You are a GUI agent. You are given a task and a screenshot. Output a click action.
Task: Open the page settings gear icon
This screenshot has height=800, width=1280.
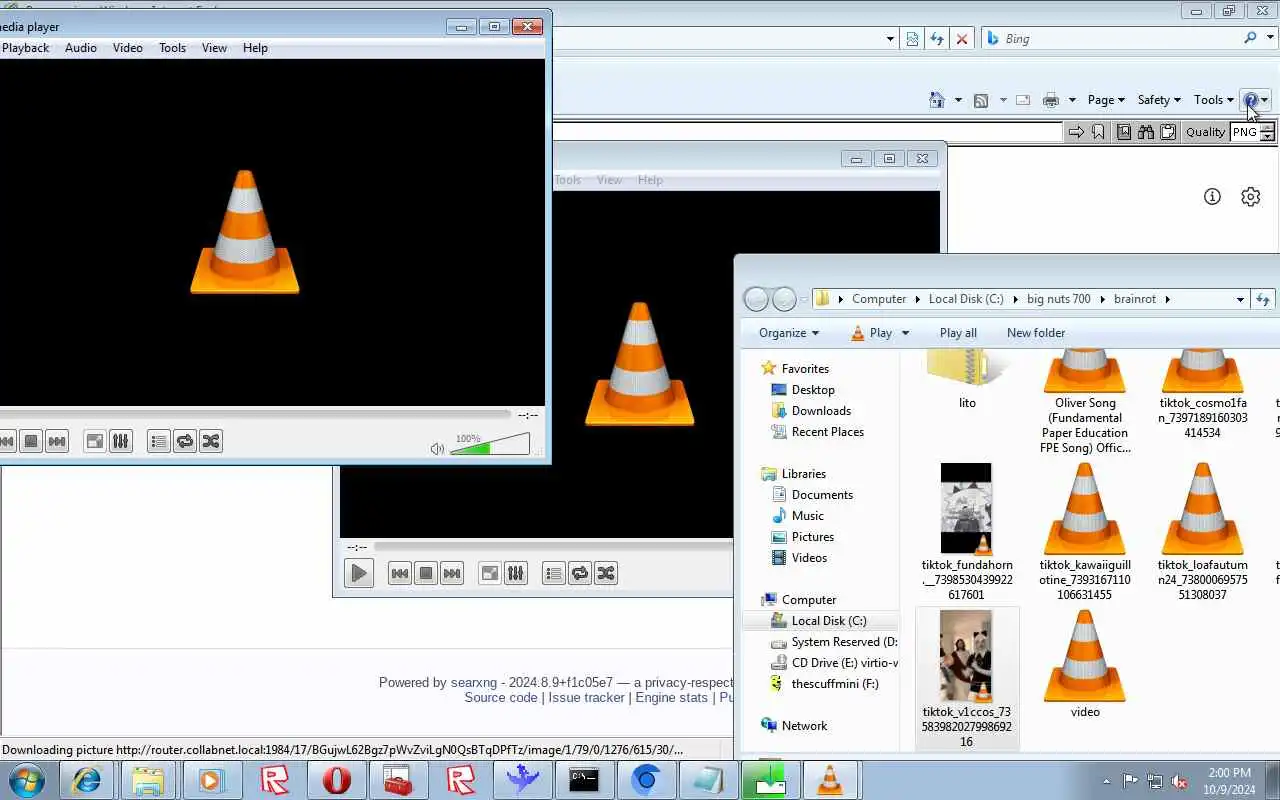click(1250, 197)
